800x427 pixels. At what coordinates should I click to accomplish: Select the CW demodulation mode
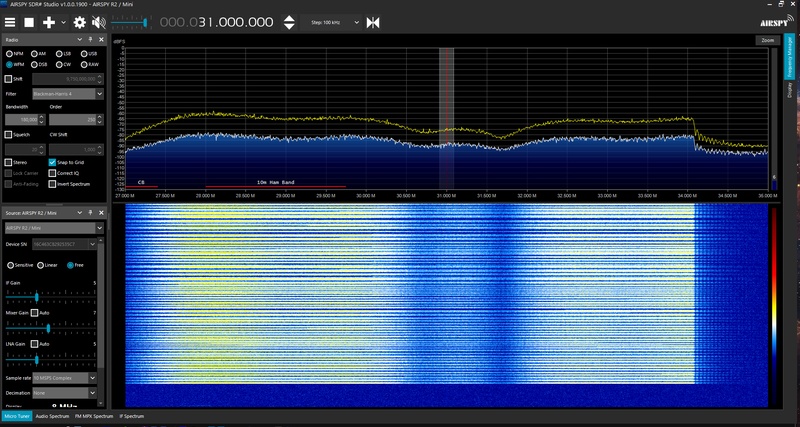coord(63,65)
